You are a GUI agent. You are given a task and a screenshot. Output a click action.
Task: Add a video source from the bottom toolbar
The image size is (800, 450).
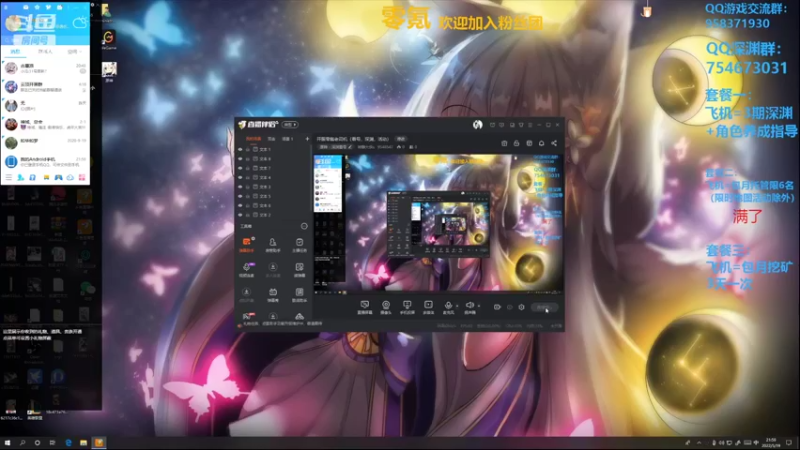[x=428, y=307]
